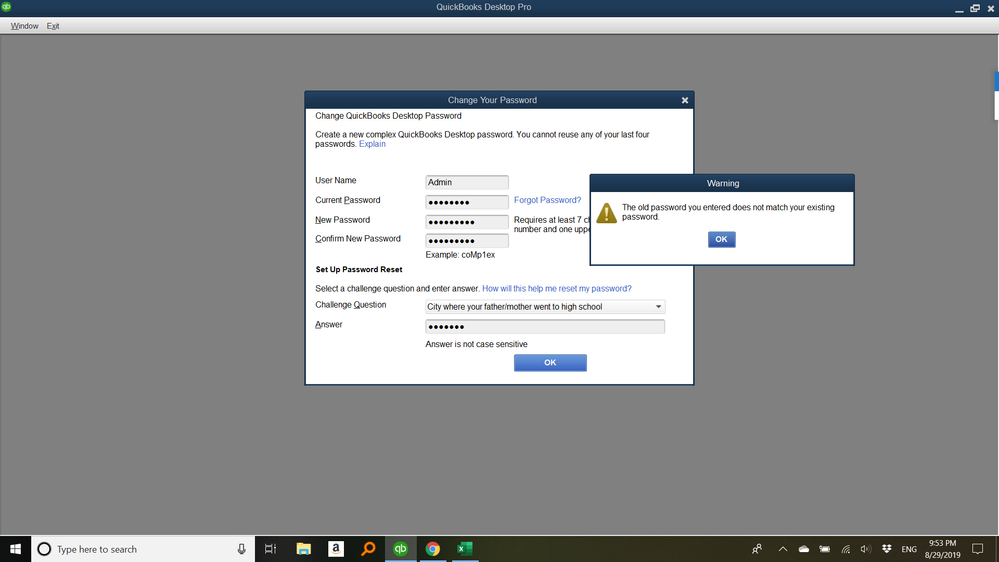This screenshot has width=999, height=562.
Task: Click 'Set Up Password Reset' heading
Action: [359, 270]
